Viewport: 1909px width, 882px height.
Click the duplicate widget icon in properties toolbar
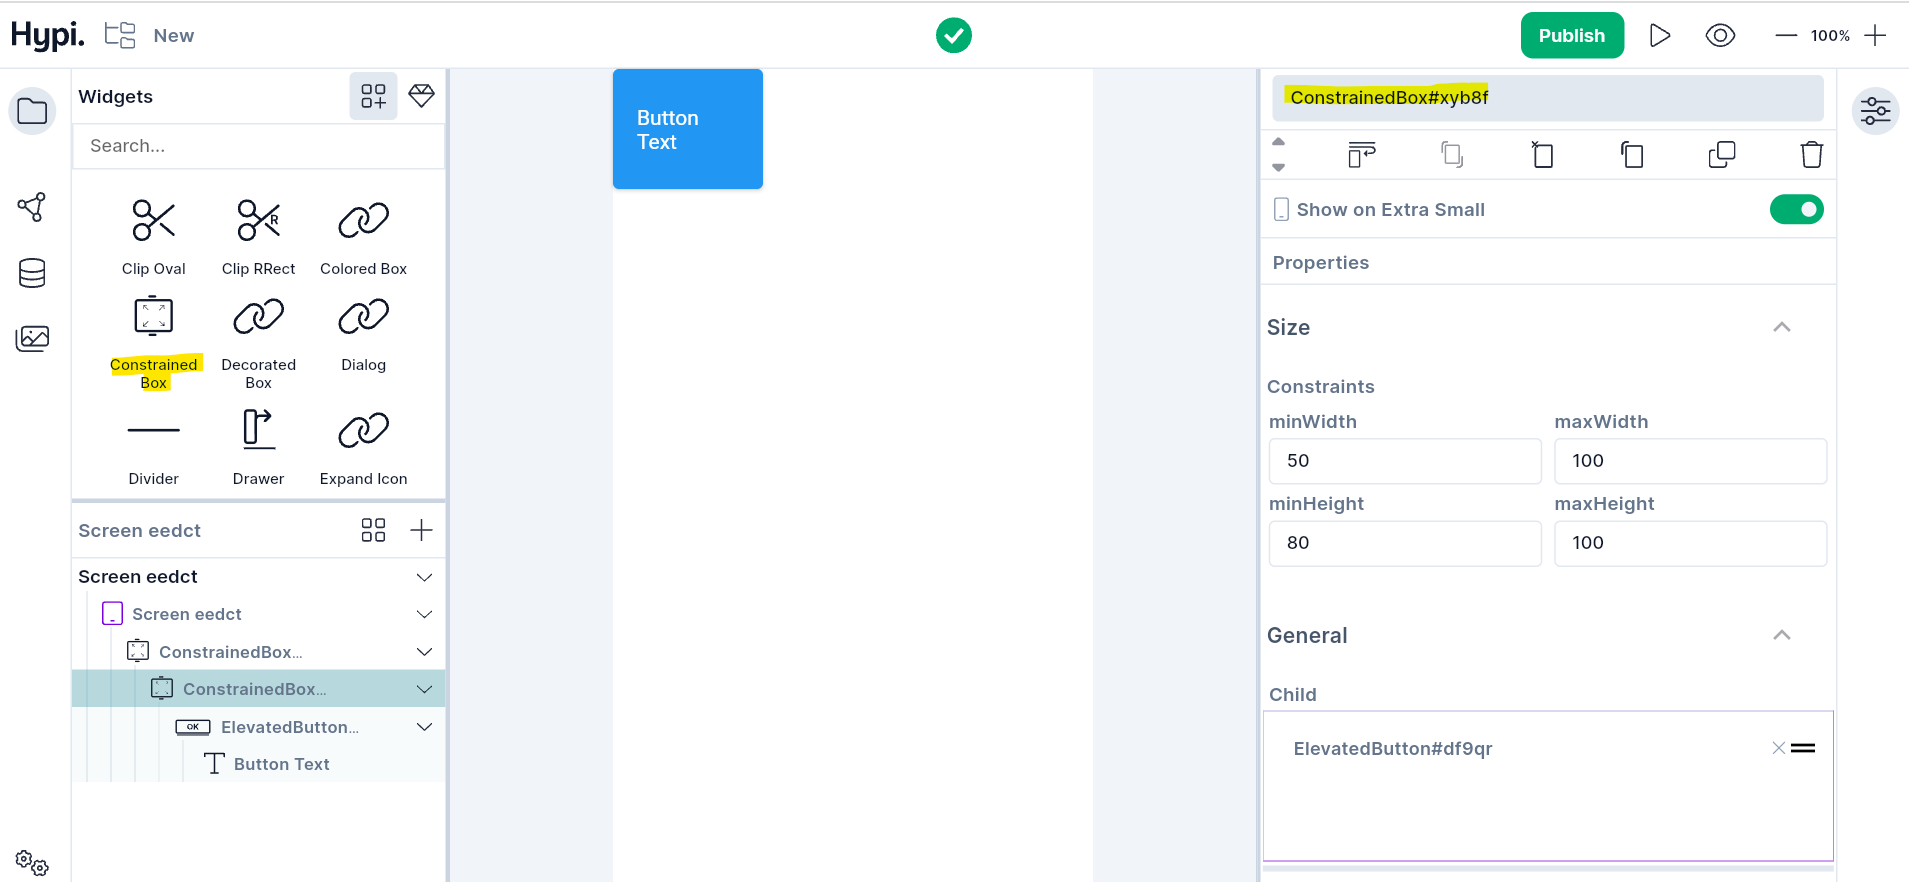(1721, 155)
